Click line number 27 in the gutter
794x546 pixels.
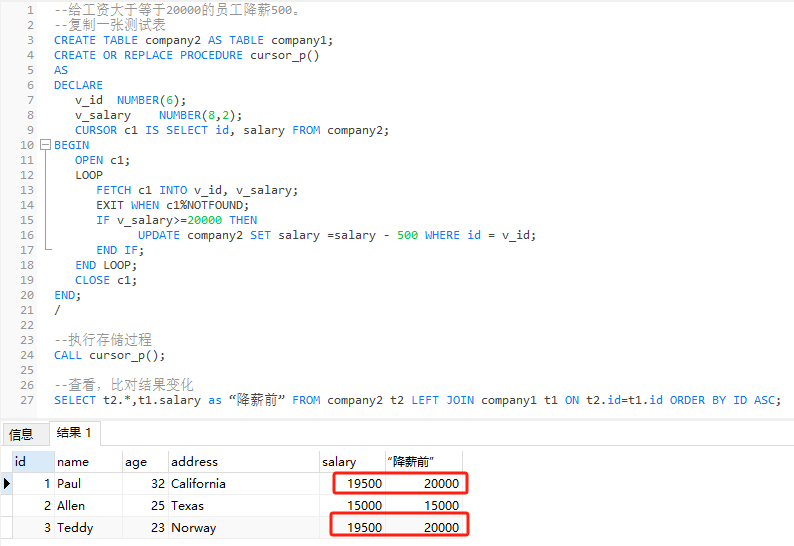[27, 400]
